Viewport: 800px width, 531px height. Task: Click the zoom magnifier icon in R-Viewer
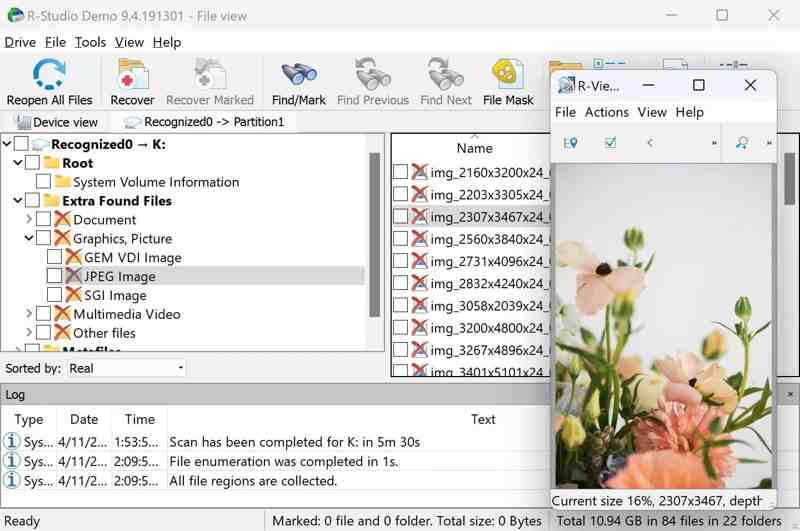742,143
